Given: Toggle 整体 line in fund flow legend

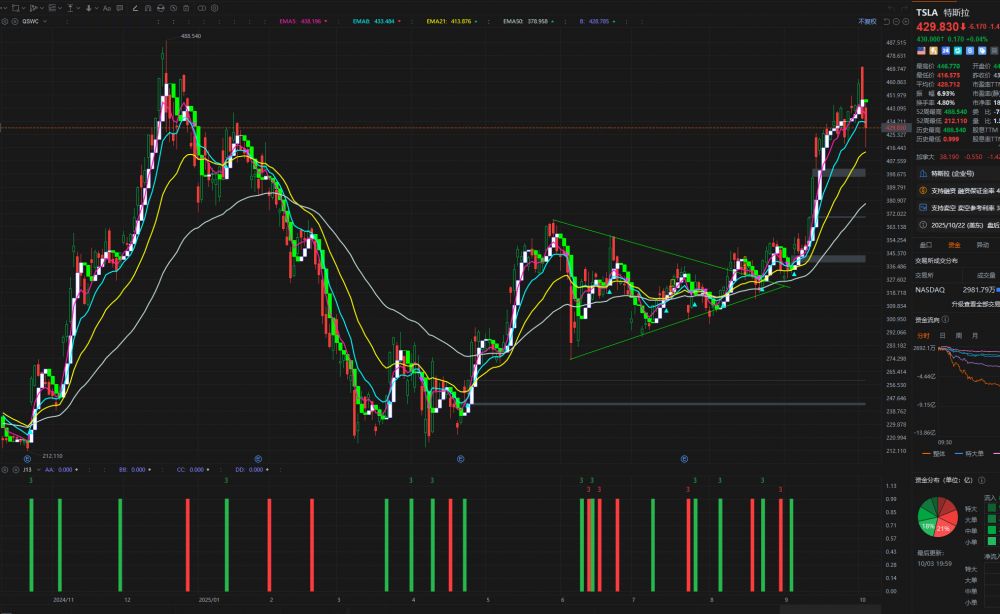Looking at the screenshot, I should pos(938,453).
